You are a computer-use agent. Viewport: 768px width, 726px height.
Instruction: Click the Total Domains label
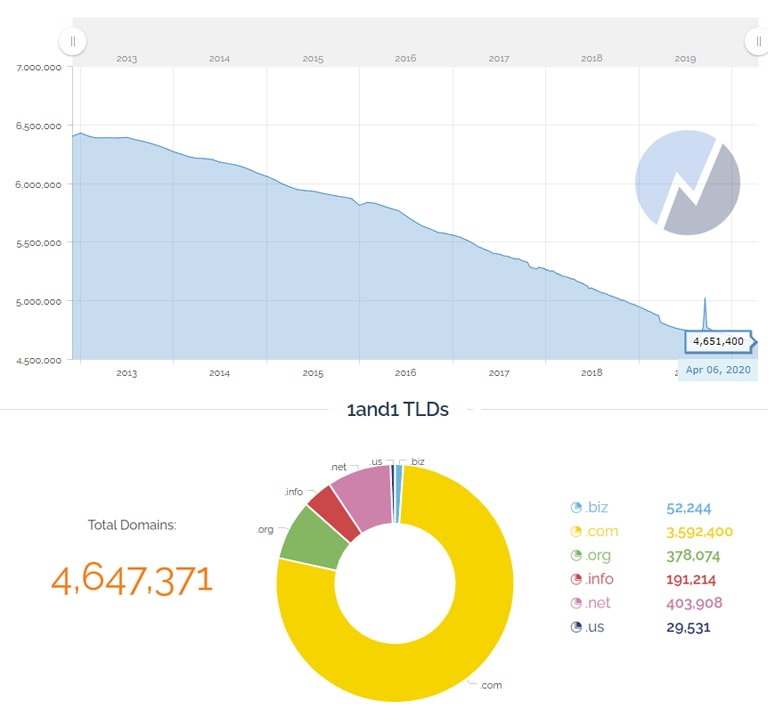132,525
